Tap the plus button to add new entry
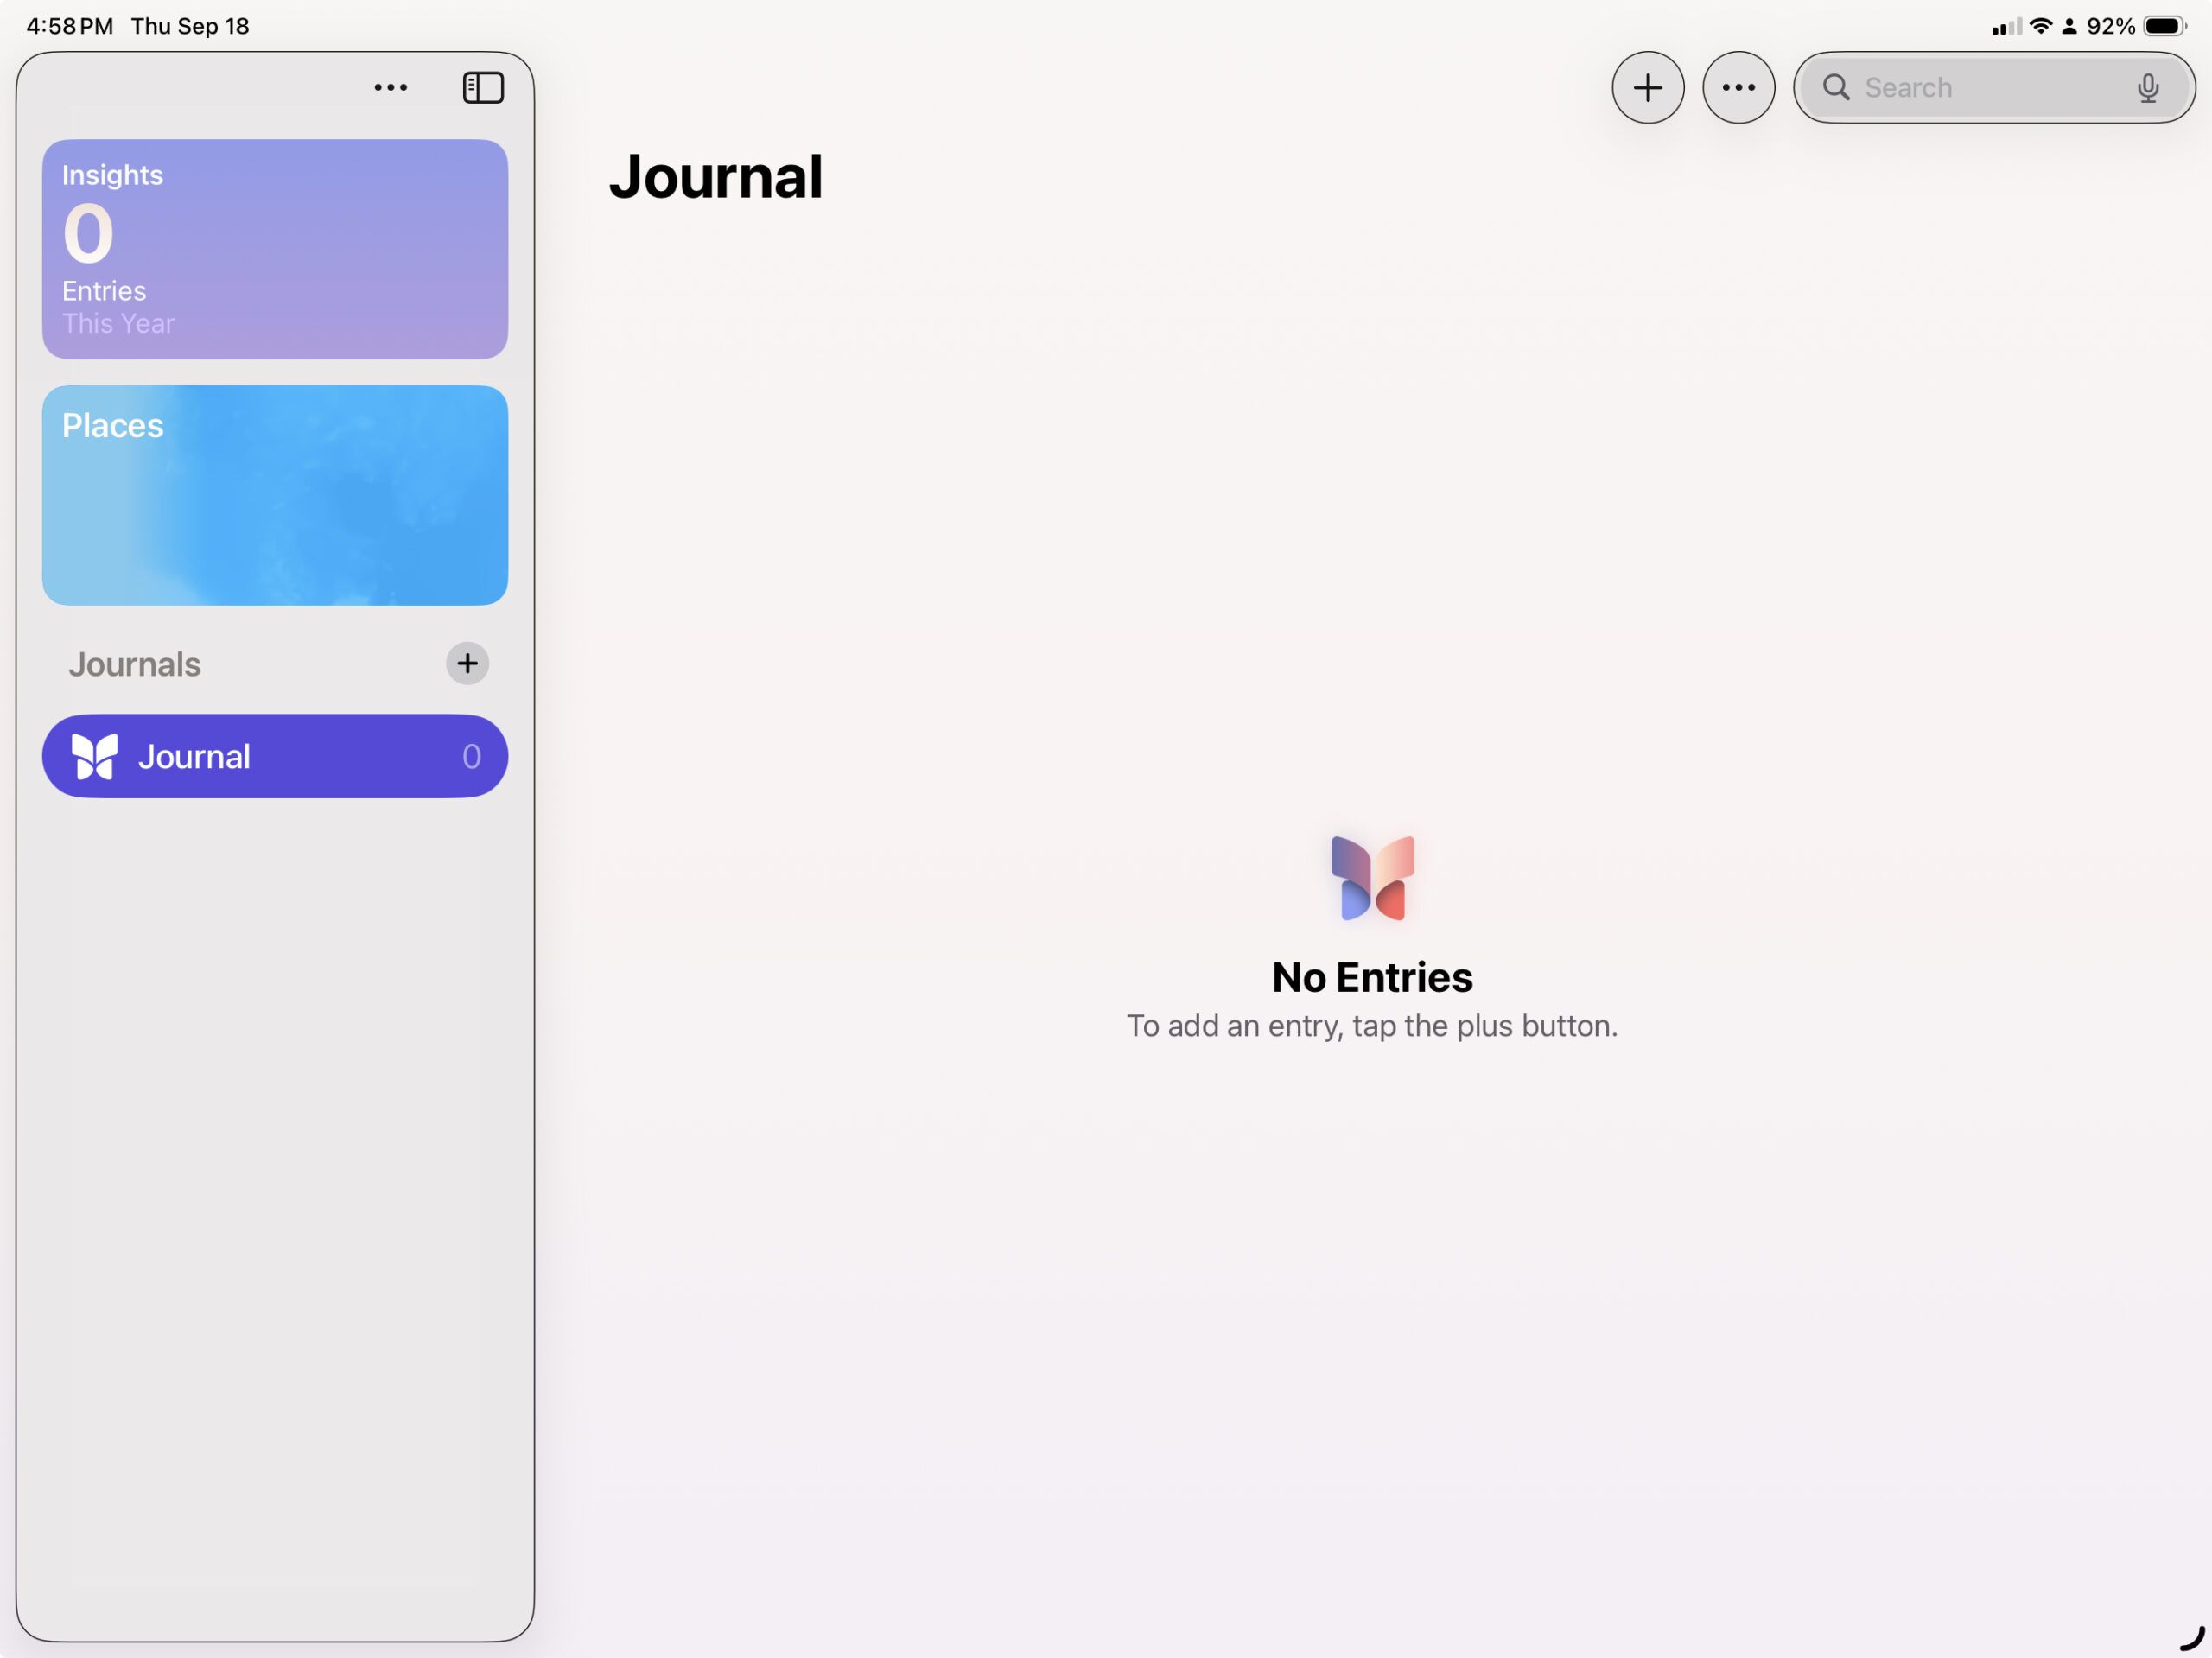The width and height of the screenshot is (2212, 1658). pyautogui.click(x=1647, y=88)
